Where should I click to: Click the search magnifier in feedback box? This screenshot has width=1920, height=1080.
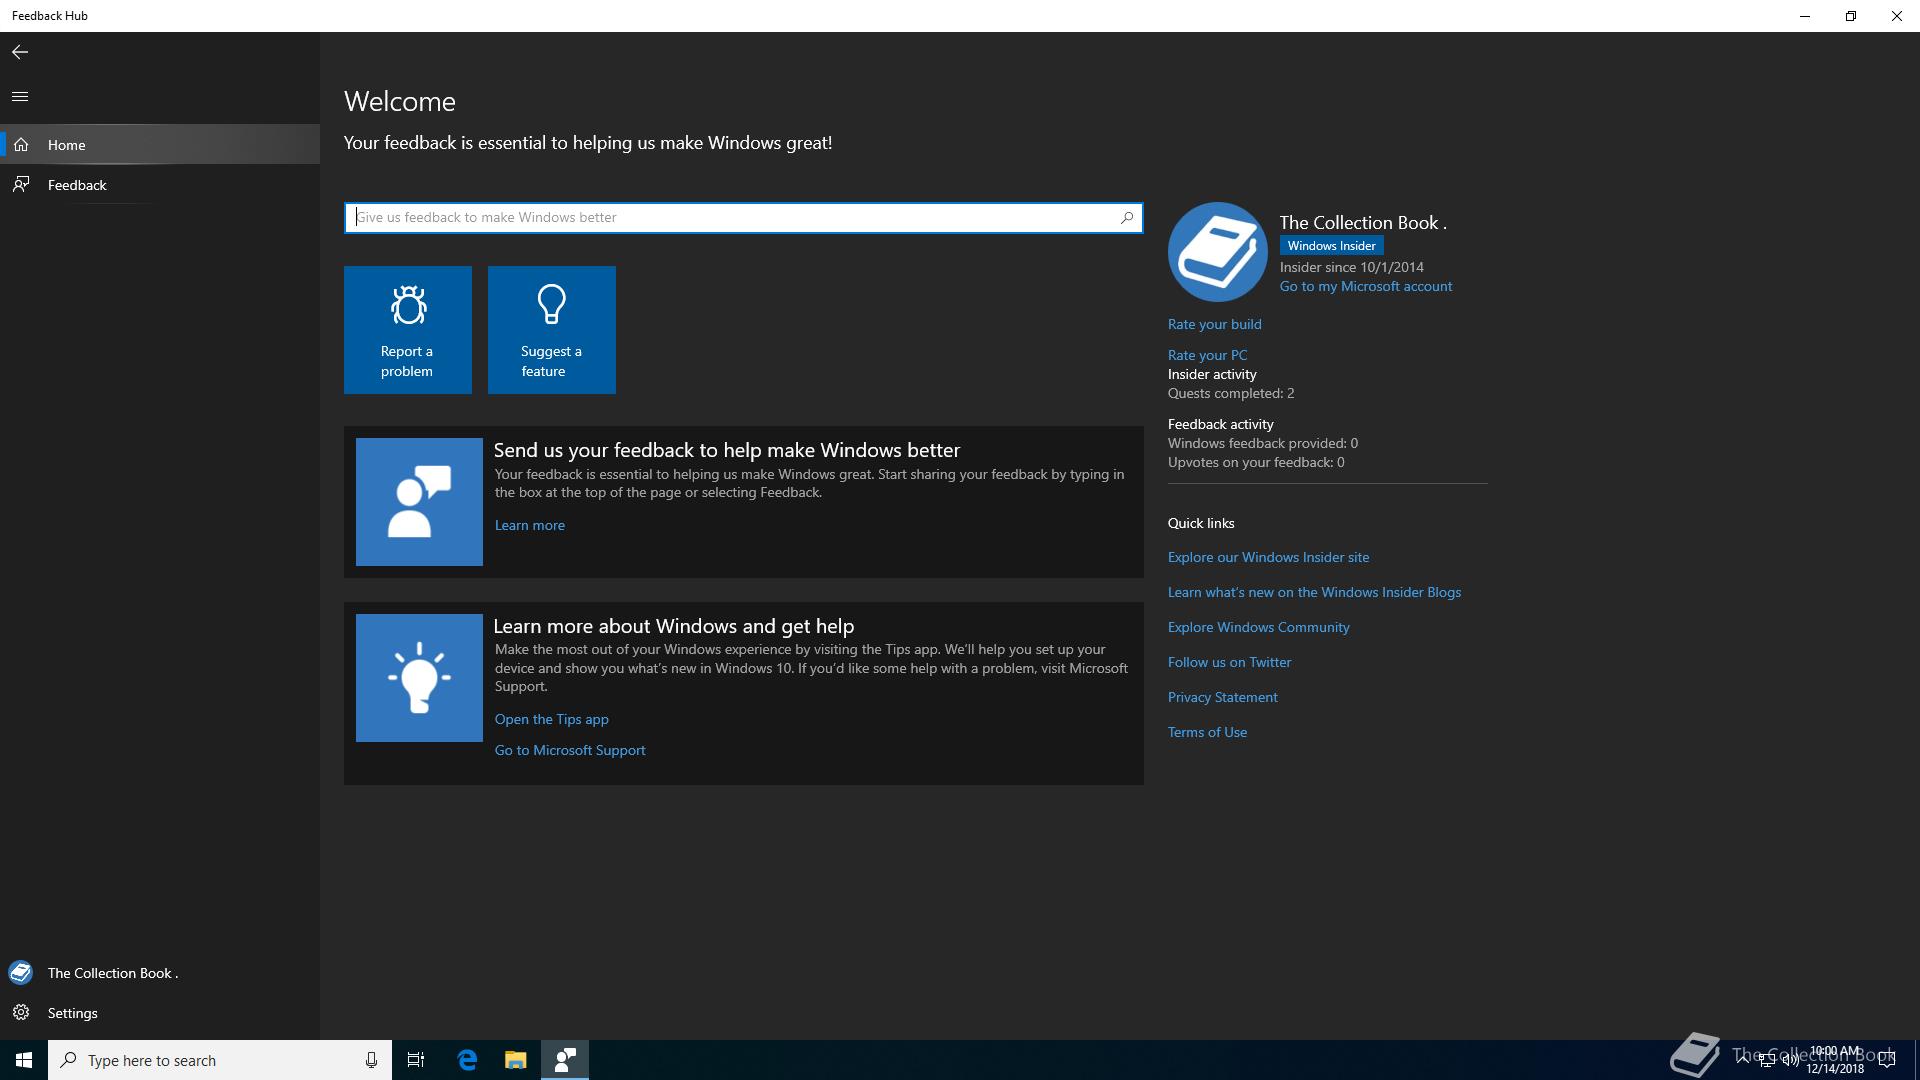click(x=1127, y=217)
